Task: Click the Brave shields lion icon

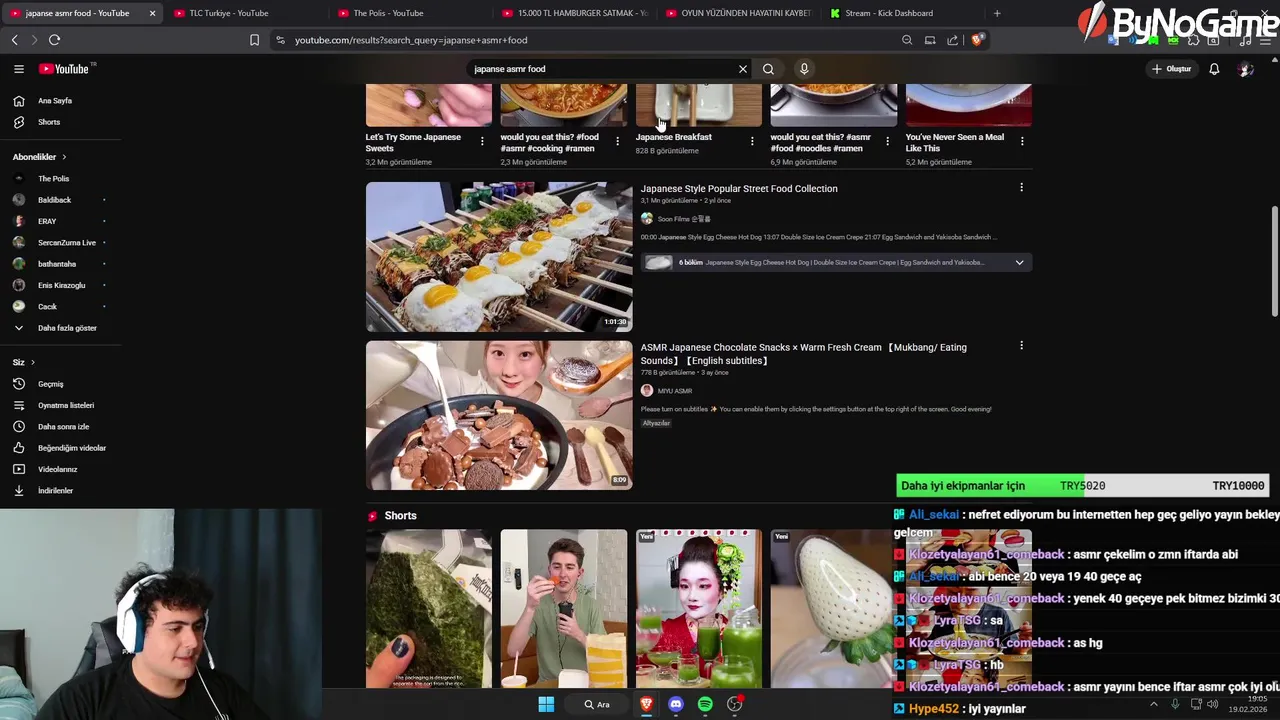Action: (x=977, y=40)
